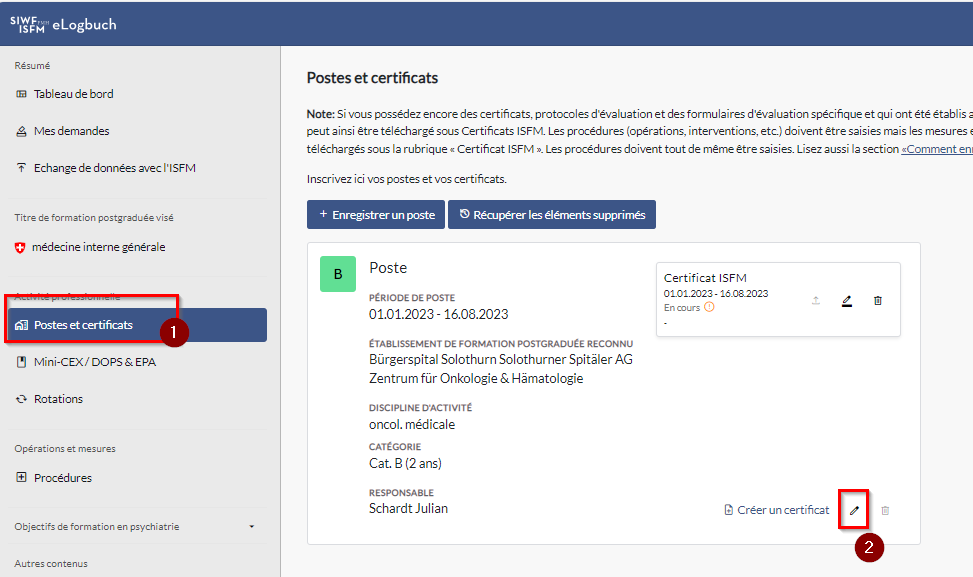The height and width of the screenshot is (577, 973).
Task: Delete the Certificat ISFM entry
Action: click(x=877, y=301)
